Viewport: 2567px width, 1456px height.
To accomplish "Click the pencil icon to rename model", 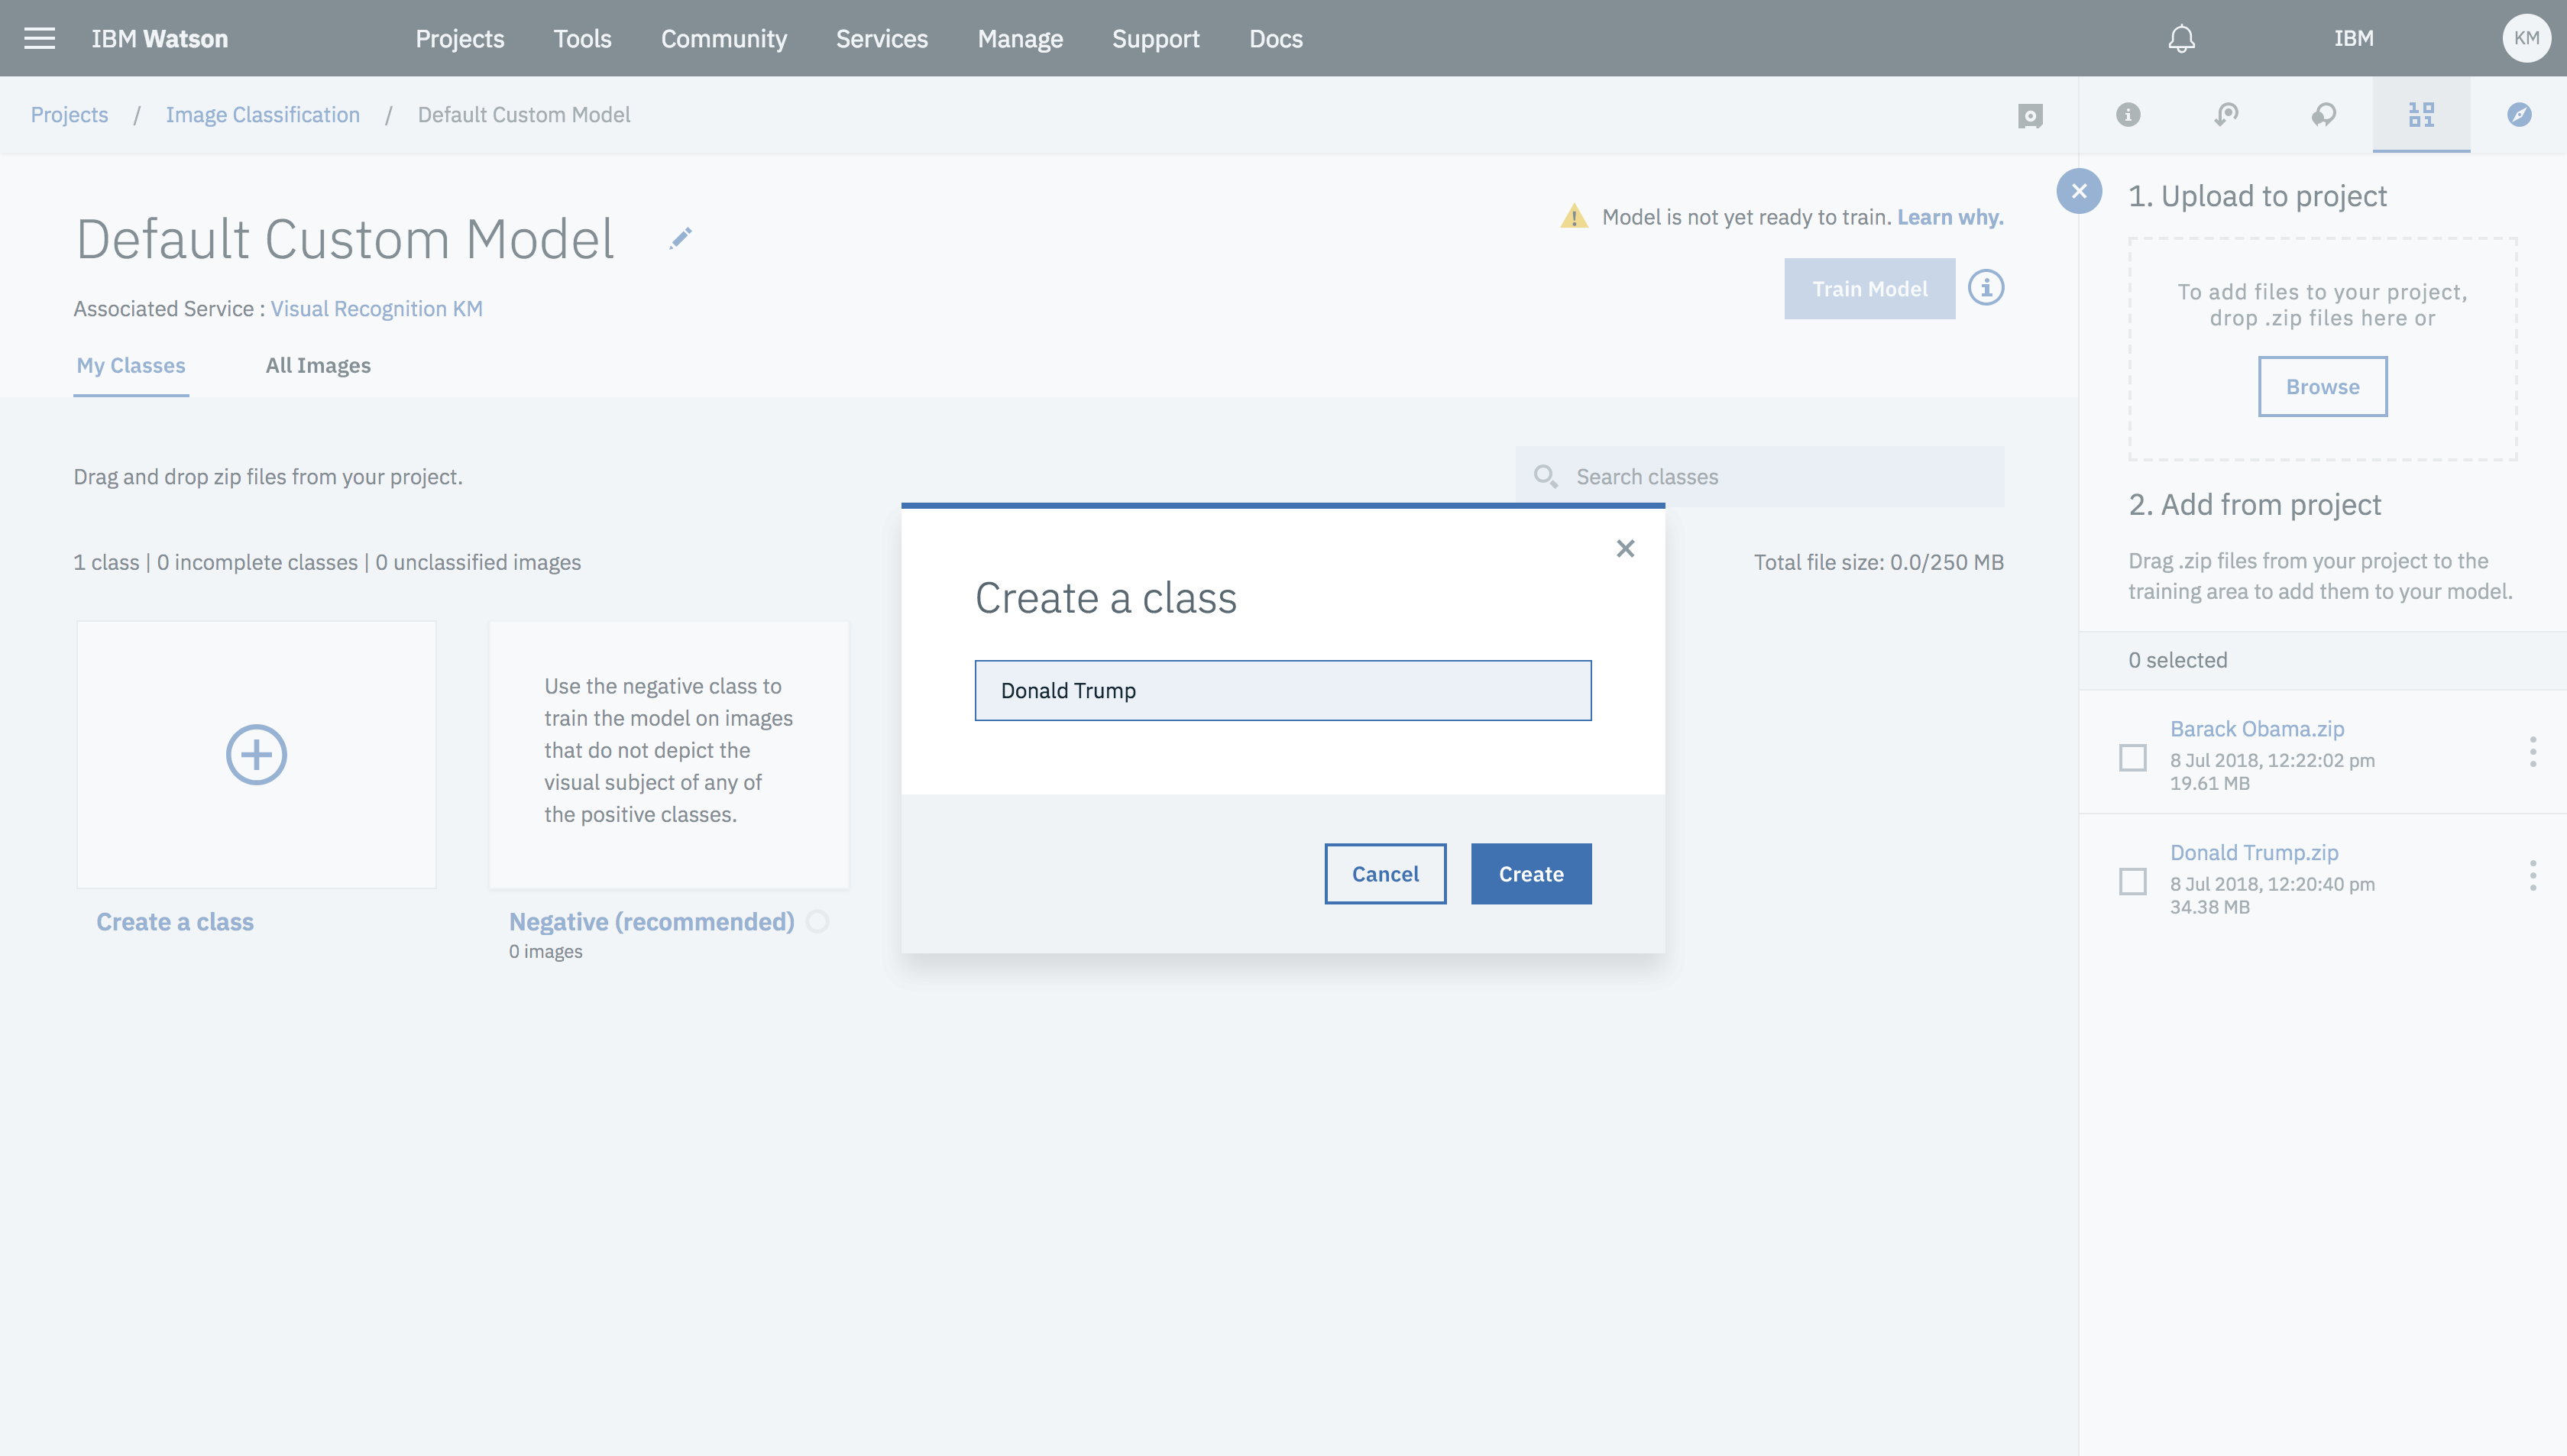I will pos(681,238).
